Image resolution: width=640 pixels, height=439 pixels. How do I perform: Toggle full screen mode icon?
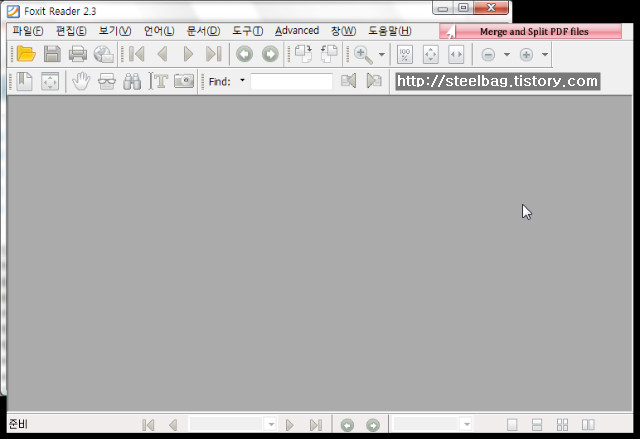pyautogui.click(x=50, y=81)
